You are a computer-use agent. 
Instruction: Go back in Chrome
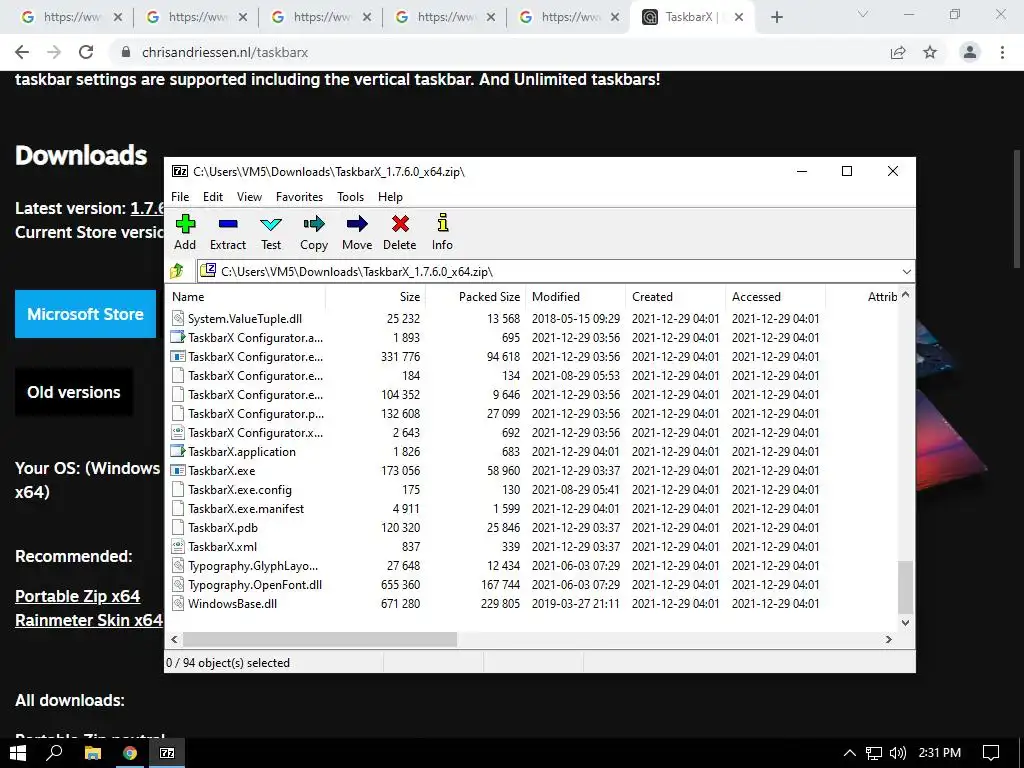point(22,52)
